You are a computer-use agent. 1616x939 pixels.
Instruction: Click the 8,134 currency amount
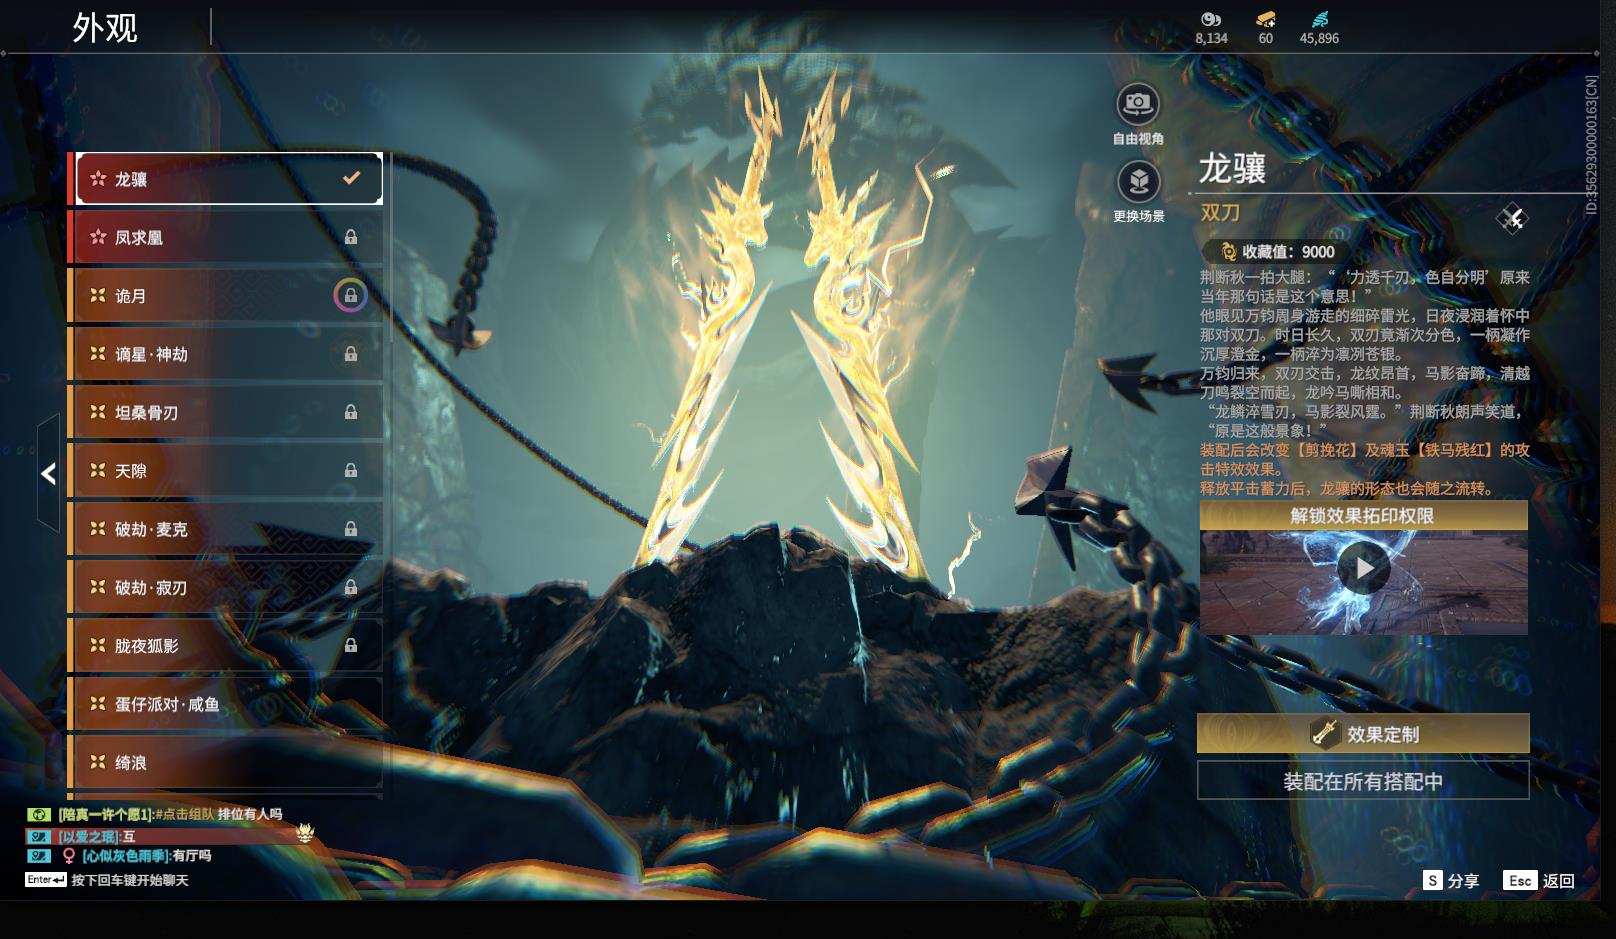pos(1211,38)
